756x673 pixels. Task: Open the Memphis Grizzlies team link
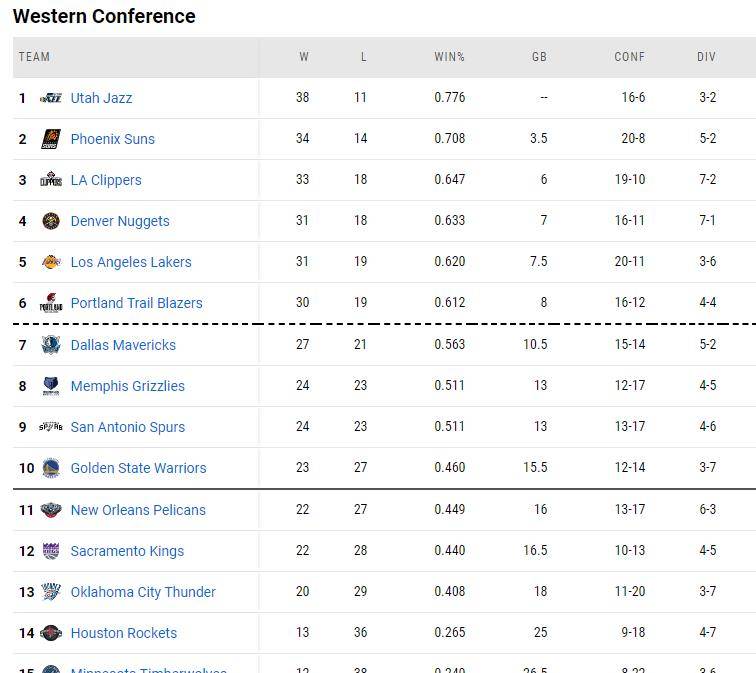(x=127, y=386)
